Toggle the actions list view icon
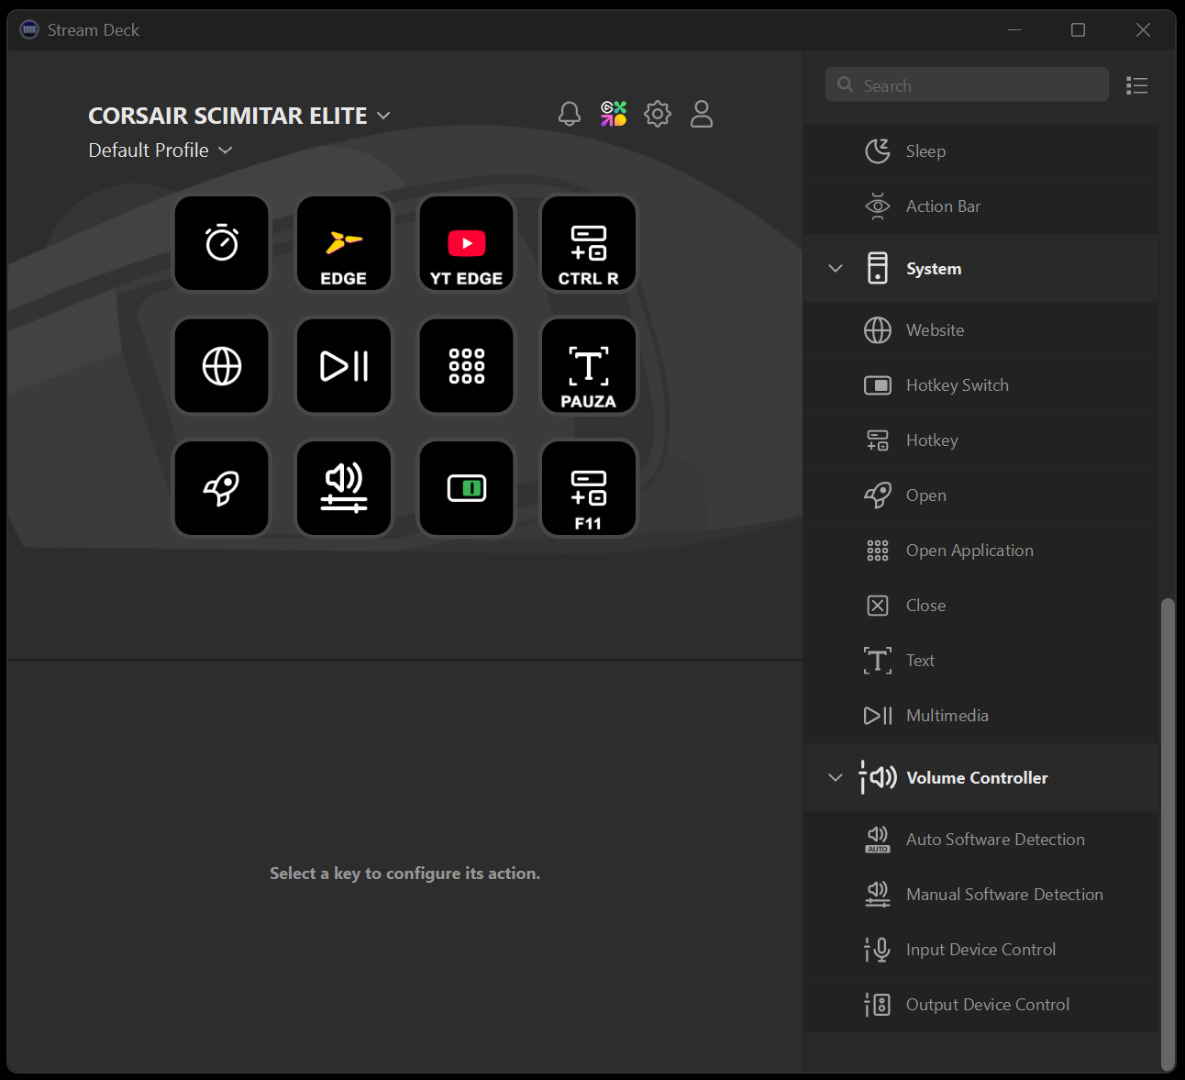Screen dimensions: 1185x1080 click(x=1136, y=86)
